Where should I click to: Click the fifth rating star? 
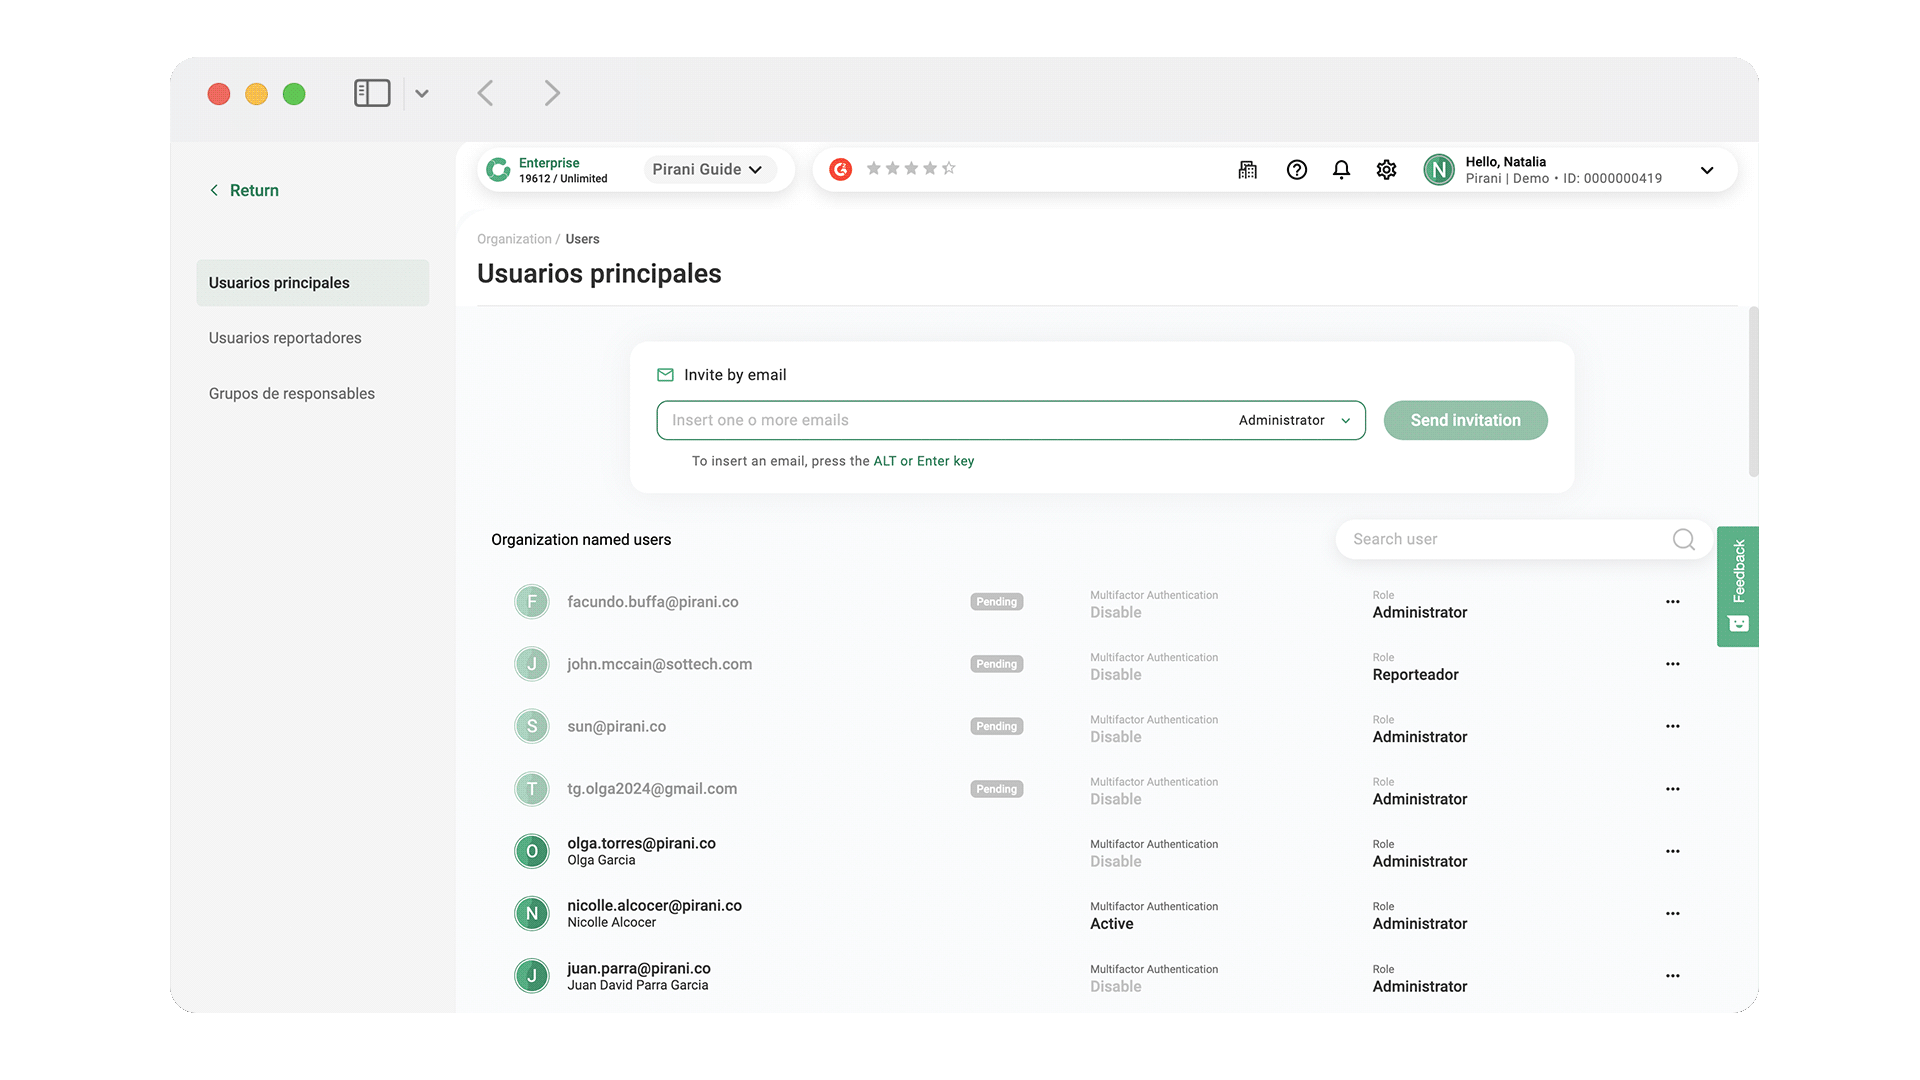(949, 168)
